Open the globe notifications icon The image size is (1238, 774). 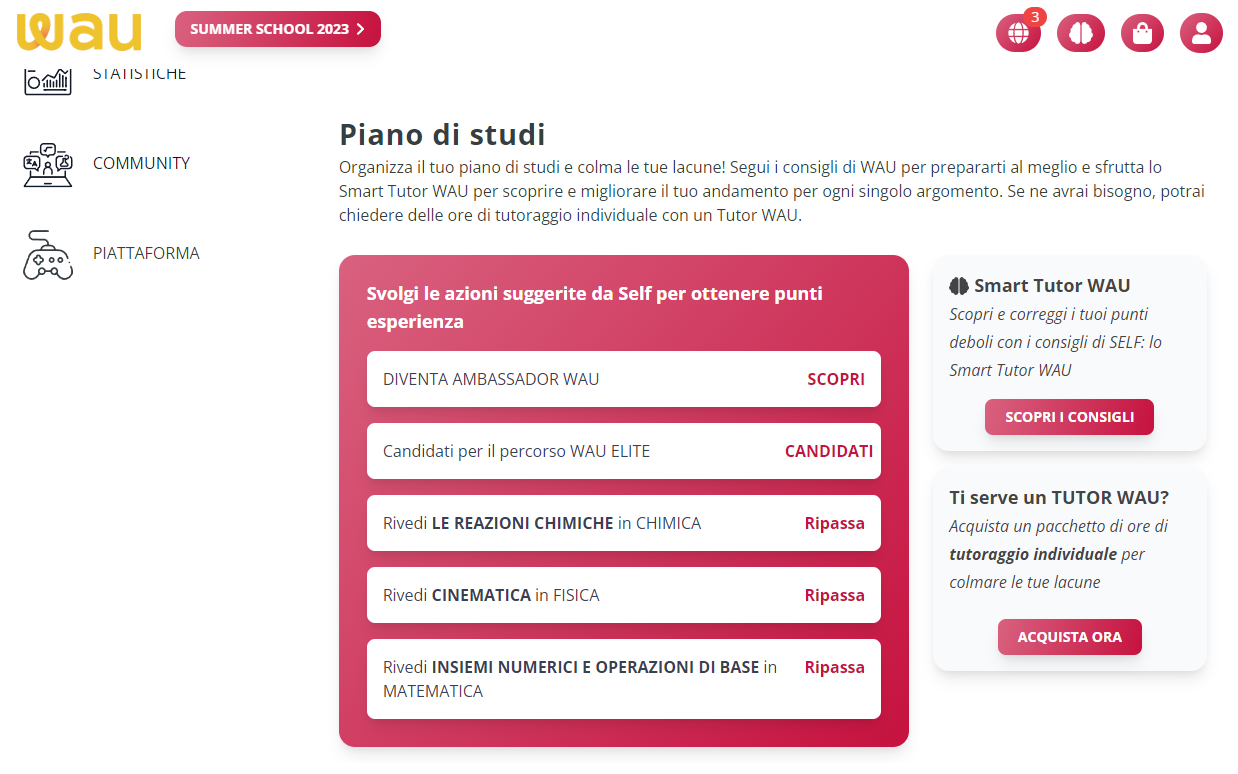tap(1018, 33)
